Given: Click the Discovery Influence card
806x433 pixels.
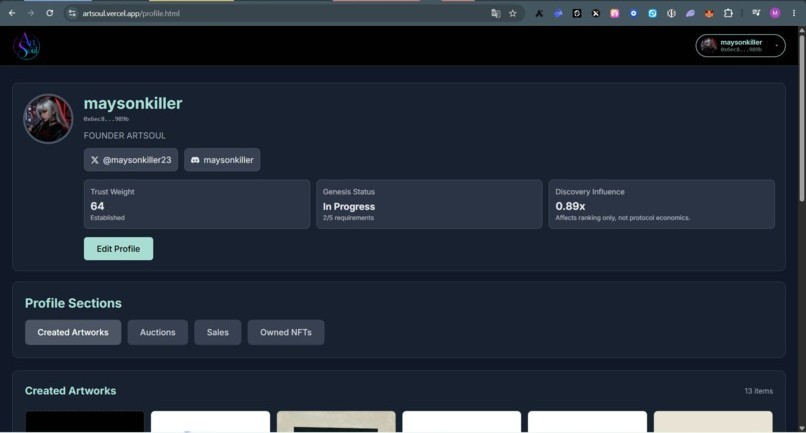Looking at the screenshot, I should pyautogui.click(x=662, y=204).
